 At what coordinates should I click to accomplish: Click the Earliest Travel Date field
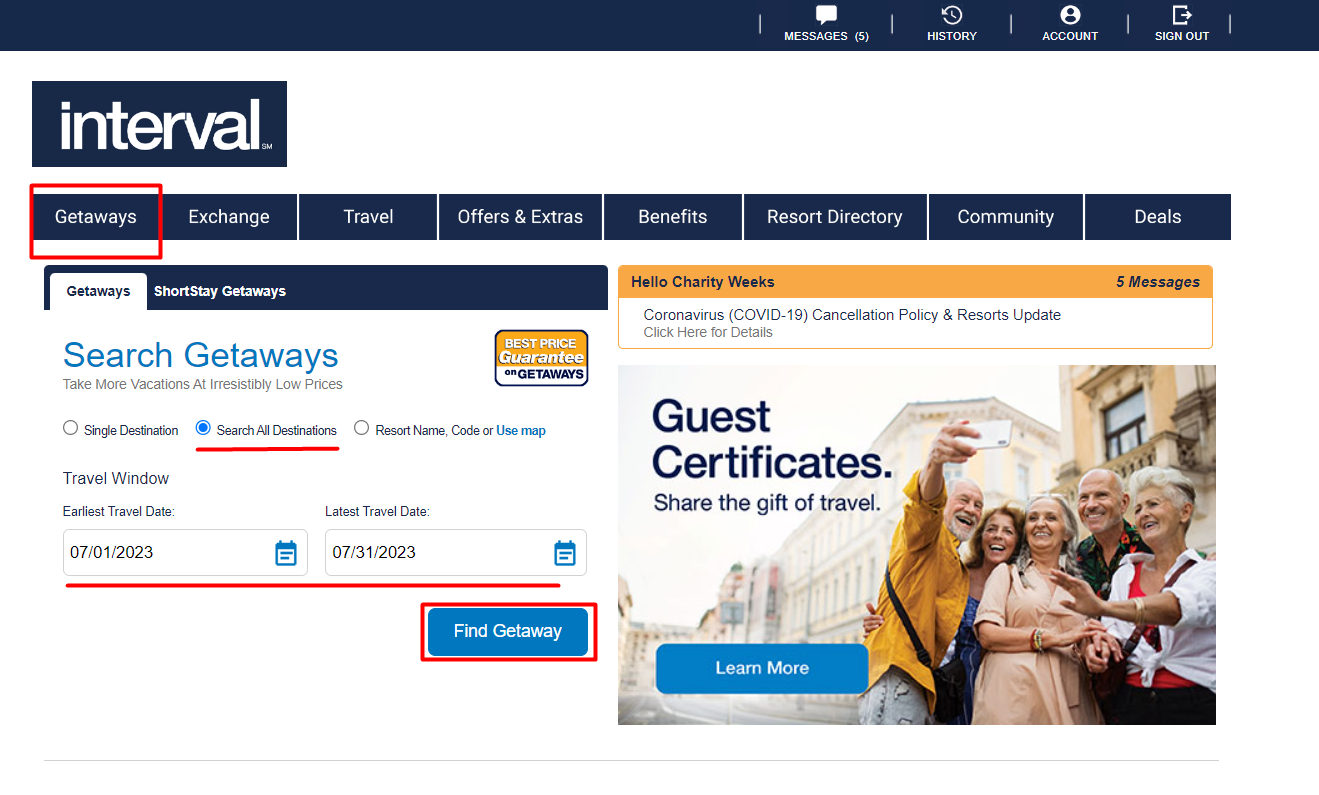click(185, 553)
